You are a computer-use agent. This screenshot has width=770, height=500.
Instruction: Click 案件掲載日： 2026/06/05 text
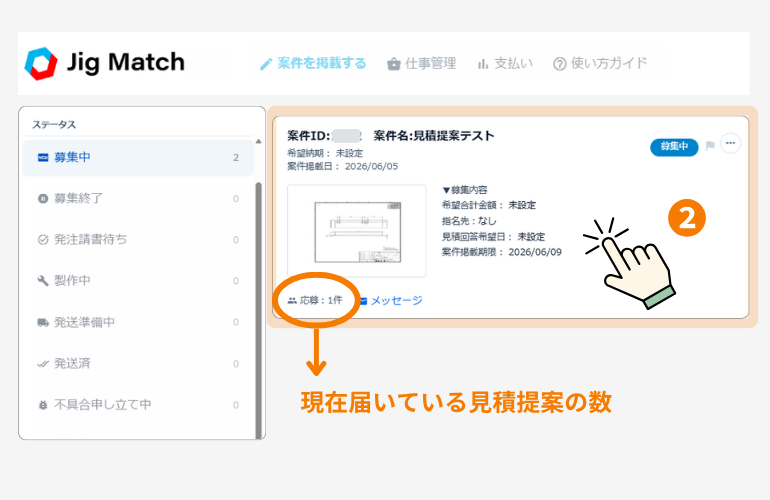click(x=343, y=167)
